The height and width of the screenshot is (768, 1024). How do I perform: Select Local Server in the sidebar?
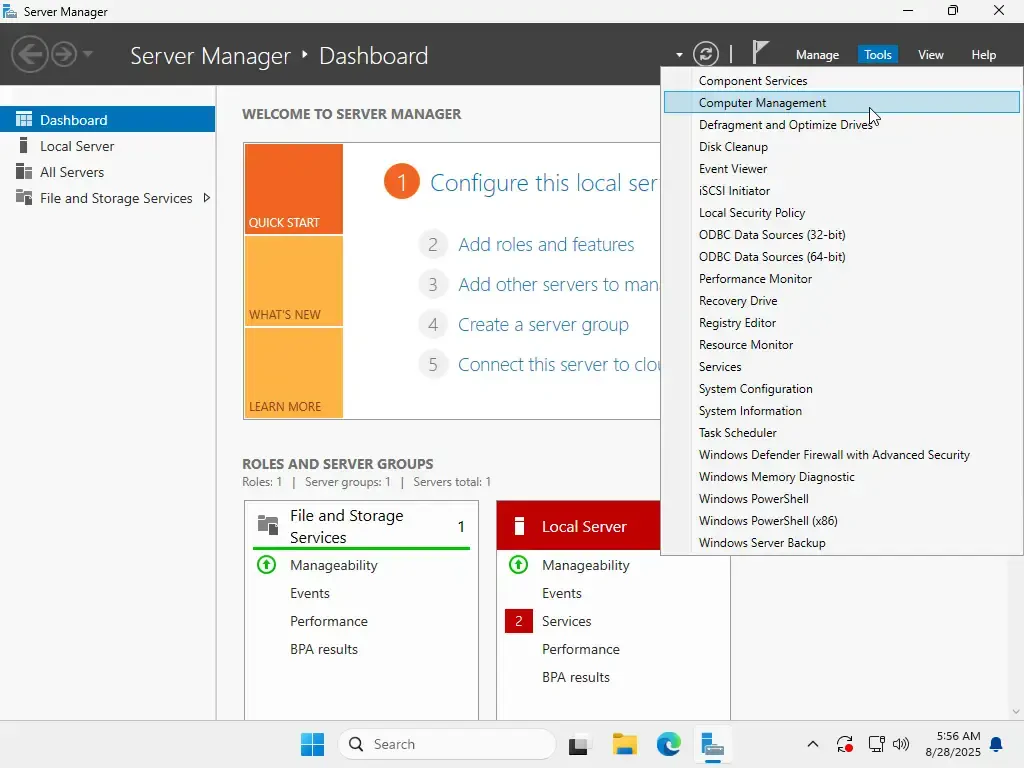pos(107,146)
